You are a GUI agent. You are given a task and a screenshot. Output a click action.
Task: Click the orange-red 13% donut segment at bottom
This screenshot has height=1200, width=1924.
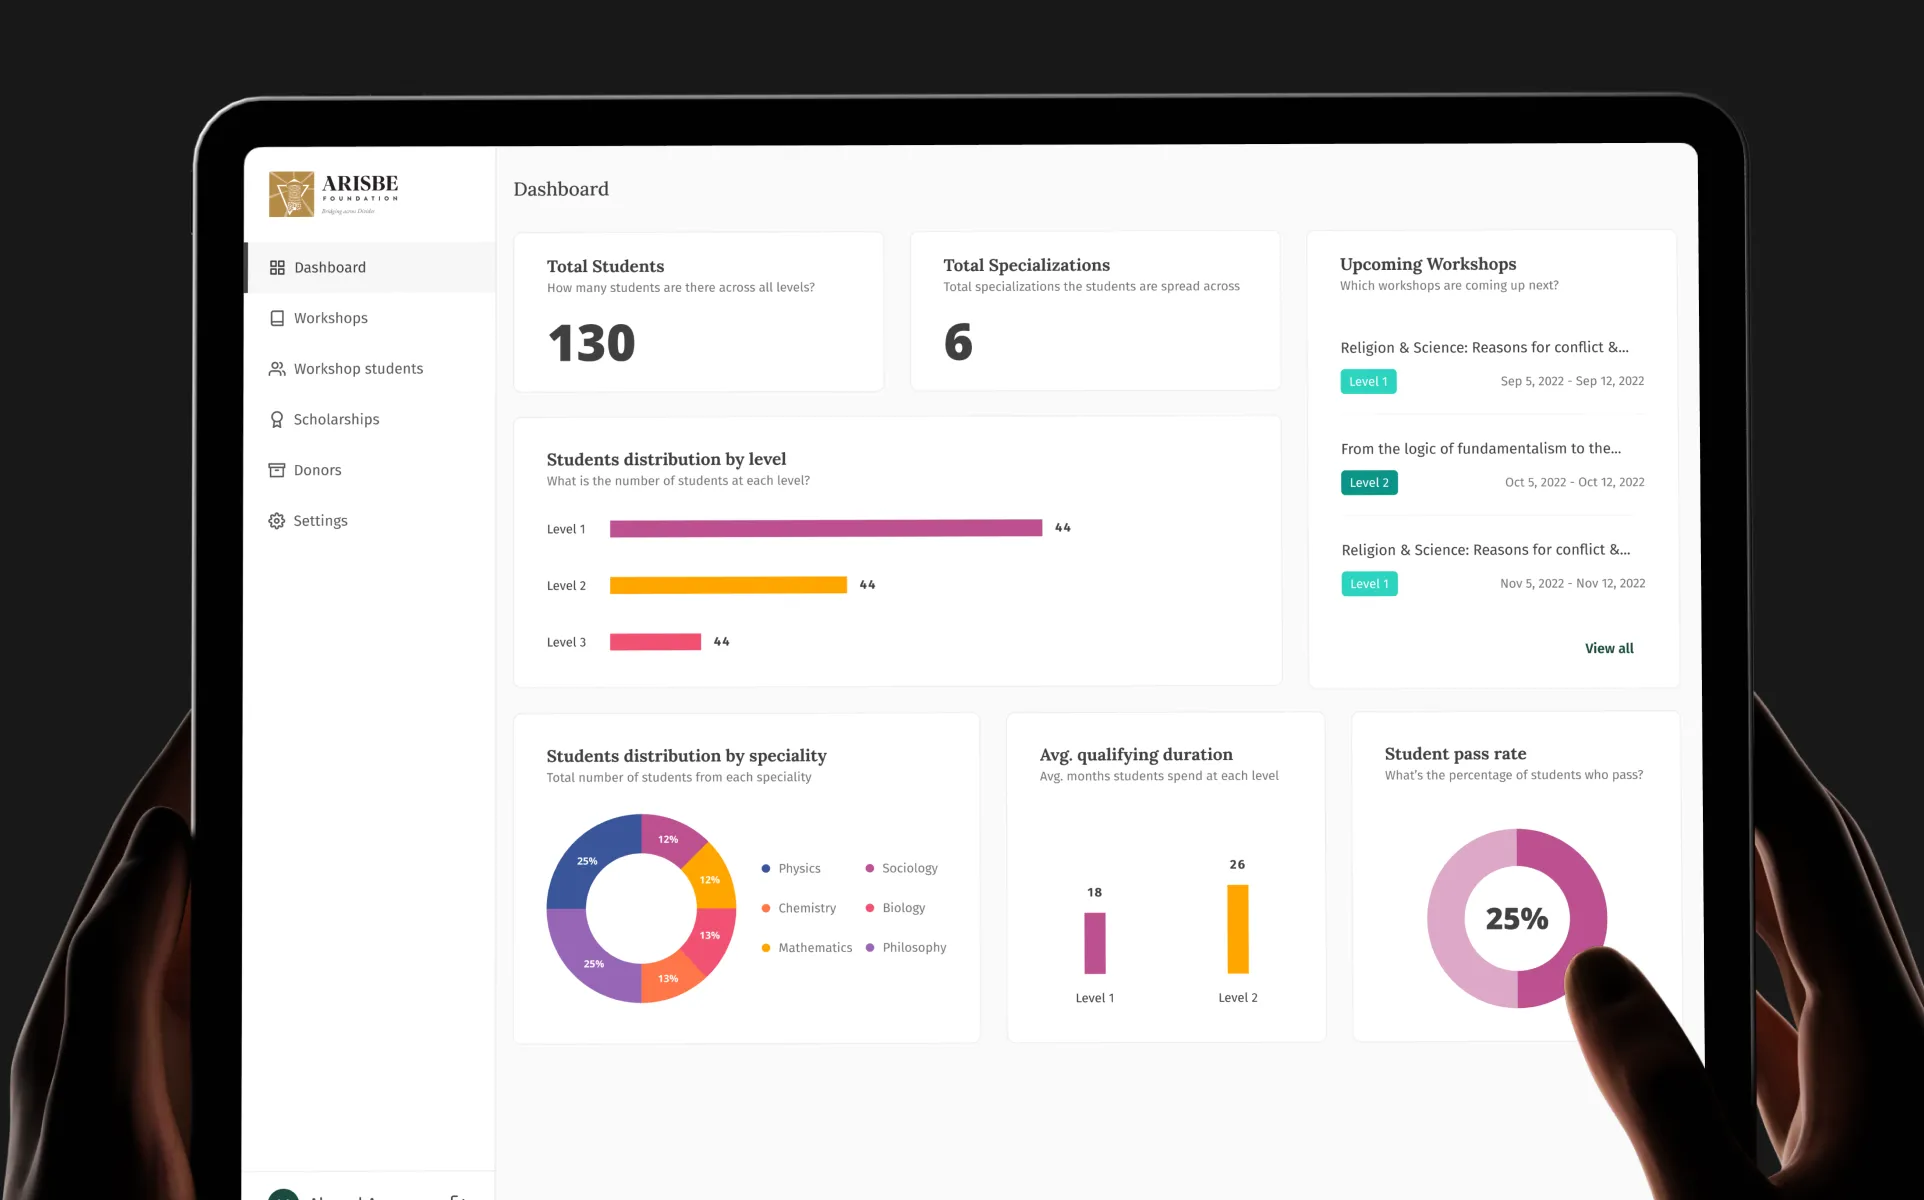pyautogui.click(x=669, y=979)
